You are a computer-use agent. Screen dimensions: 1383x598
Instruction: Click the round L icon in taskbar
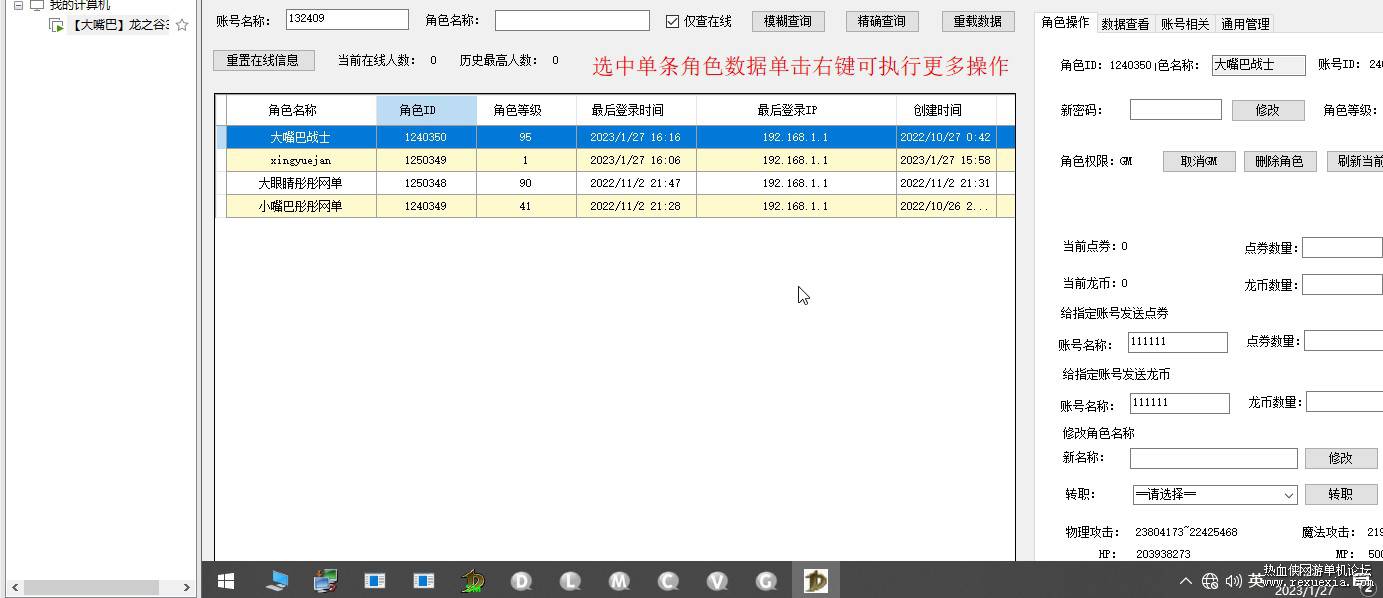(x=570, y=581)
